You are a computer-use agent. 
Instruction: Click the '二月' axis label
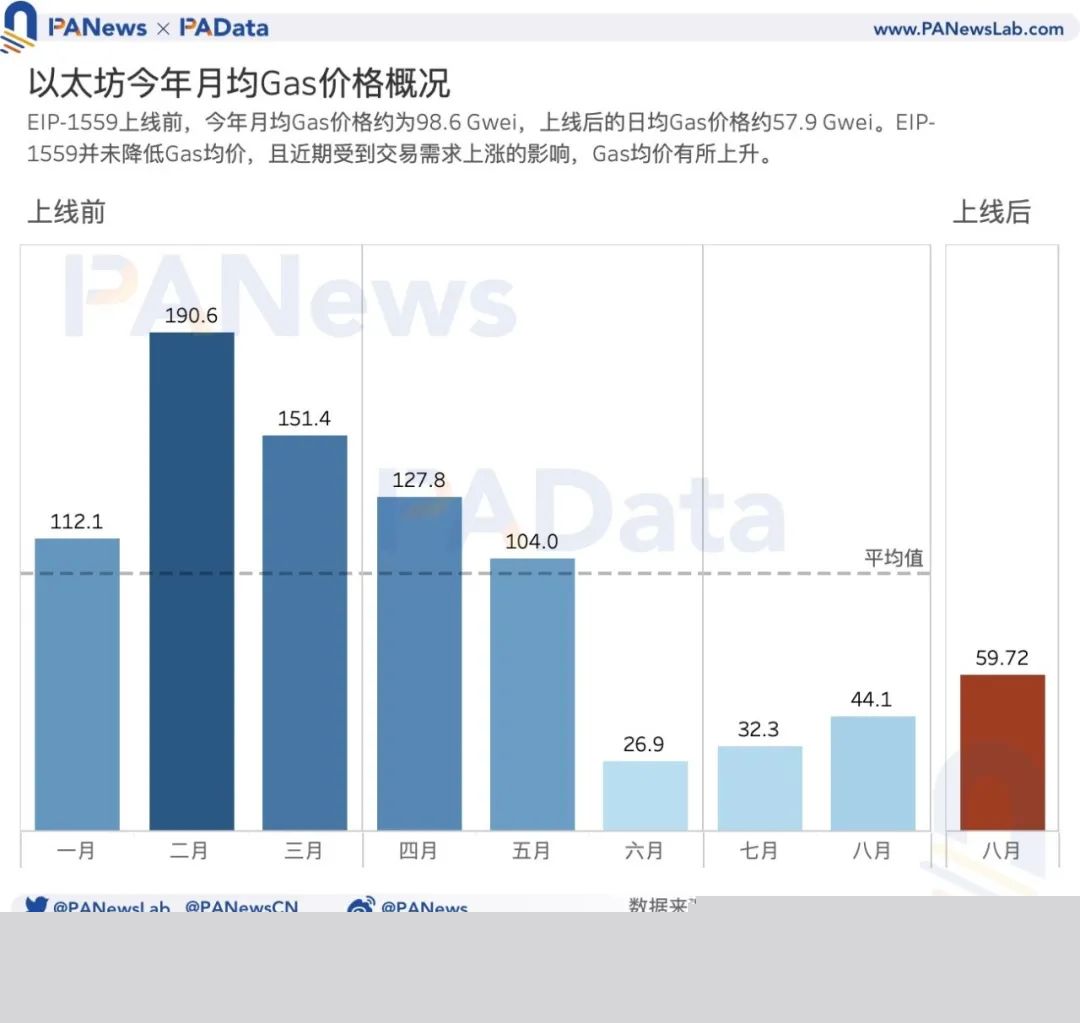click(189, 851)
